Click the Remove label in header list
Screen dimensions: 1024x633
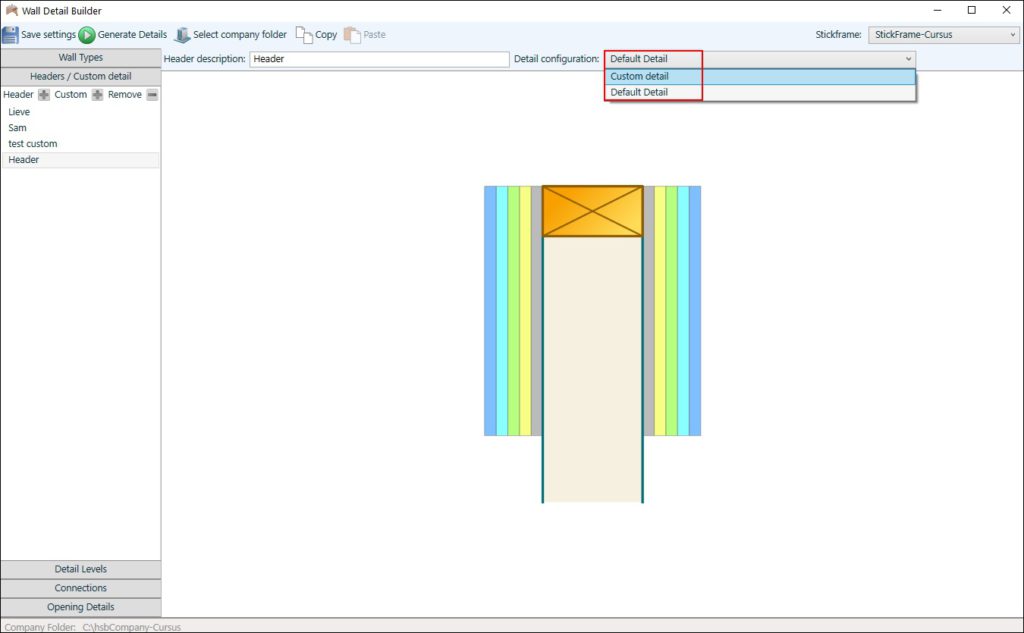[x=125, y=95]
